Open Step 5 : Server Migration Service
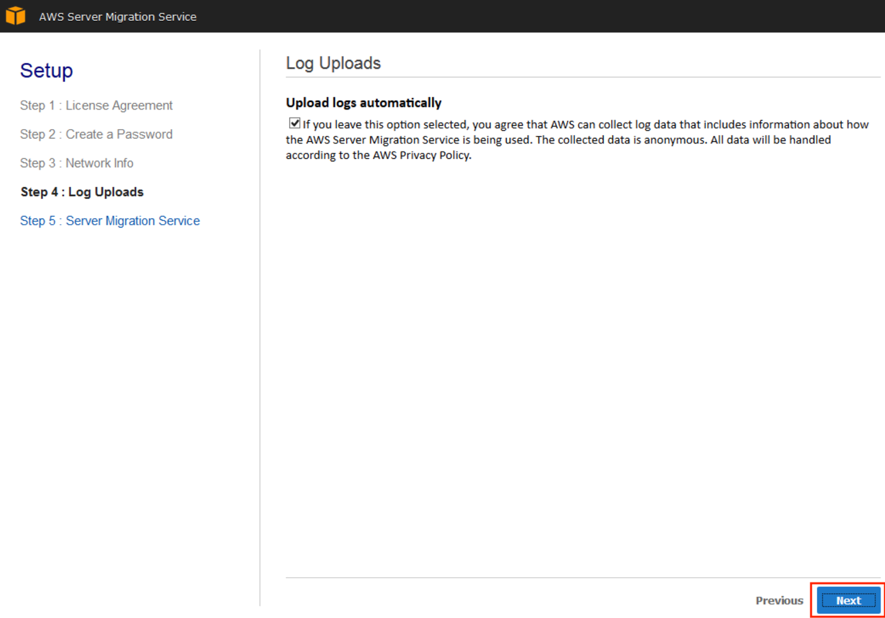Screen dimensions: 885x618 coord(110,221)
